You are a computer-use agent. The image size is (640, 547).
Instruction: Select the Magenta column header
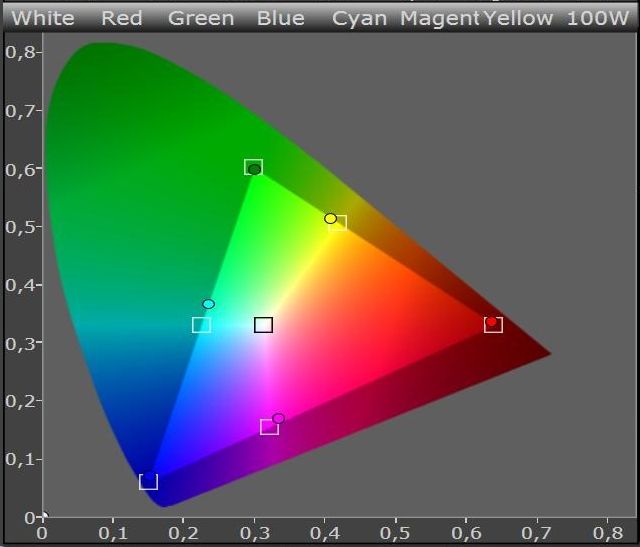point(440,19)
